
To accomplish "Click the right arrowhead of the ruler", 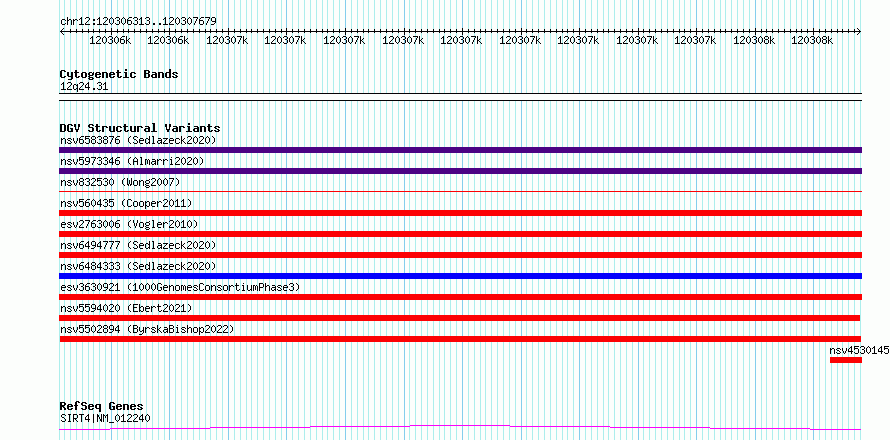I will (859, 31).
